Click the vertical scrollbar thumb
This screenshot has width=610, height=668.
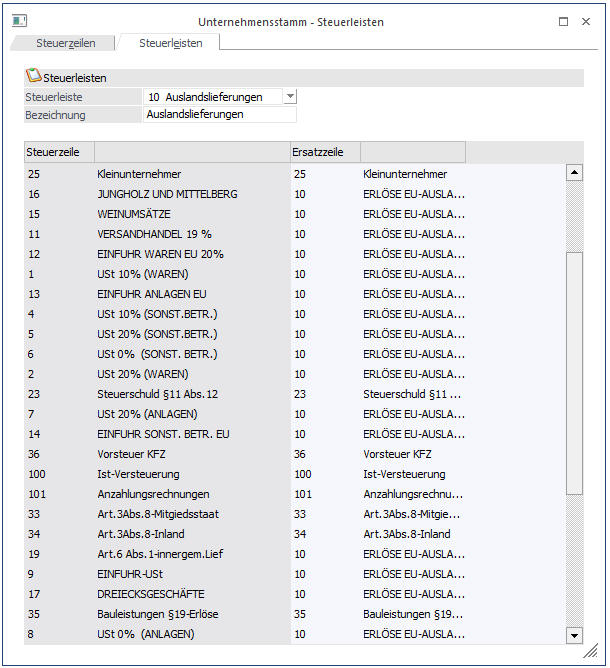(574, 370)
